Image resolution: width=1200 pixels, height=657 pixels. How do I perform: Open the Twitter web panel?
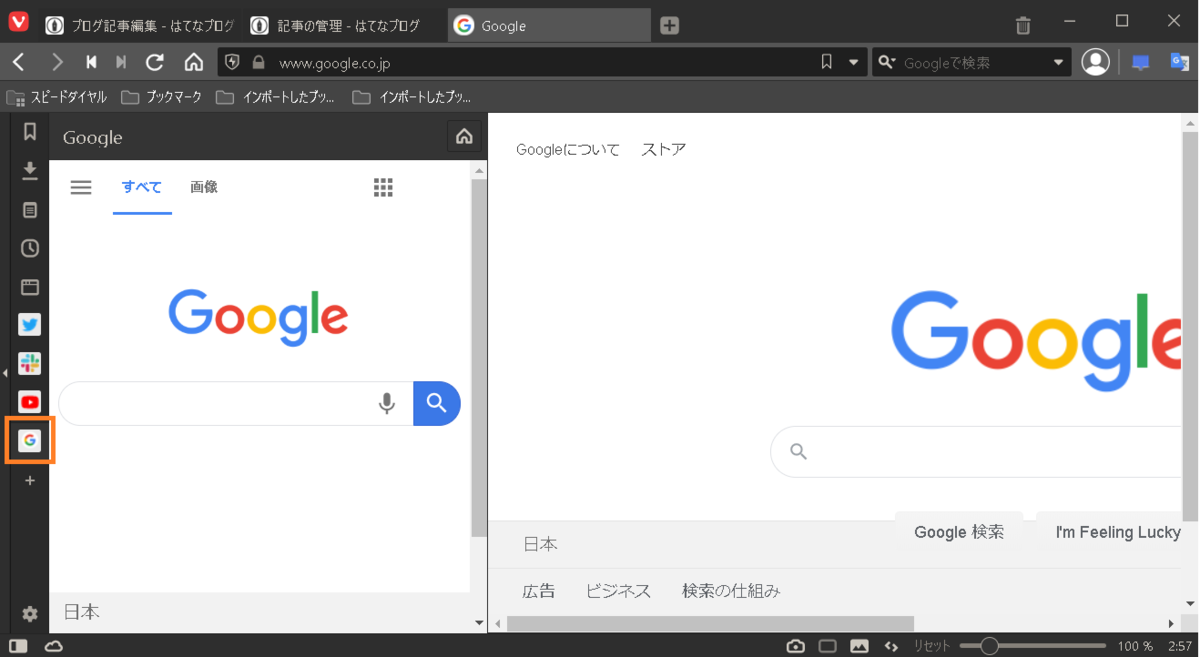30,325
